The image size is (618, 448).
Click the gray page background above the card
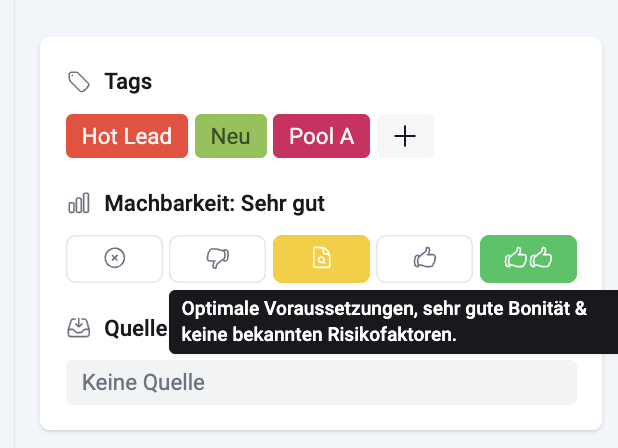click(x=315, y=18)
